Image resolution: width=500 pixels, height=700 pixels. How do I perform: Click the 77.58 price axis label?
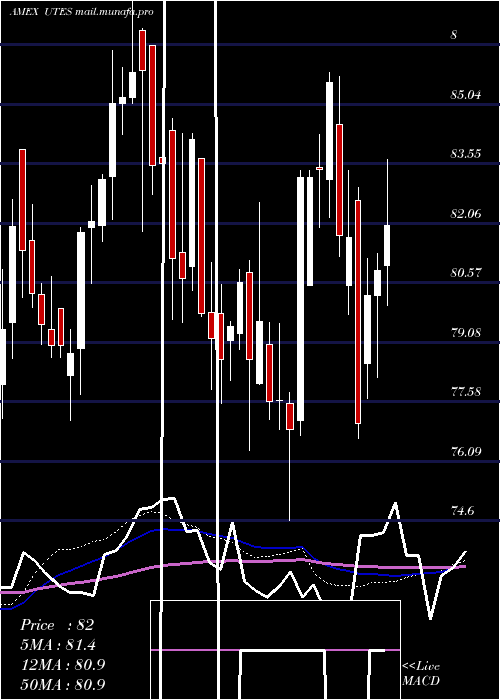pyautogui.click(x=466, y=392)
